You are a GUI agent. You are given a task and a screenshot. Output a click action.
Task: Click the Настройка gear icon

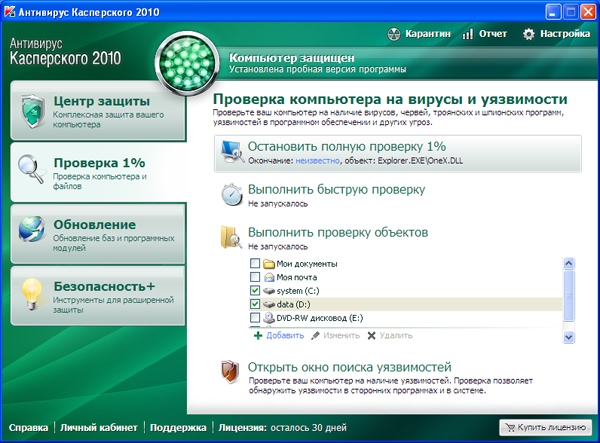(x=529, y=34)
